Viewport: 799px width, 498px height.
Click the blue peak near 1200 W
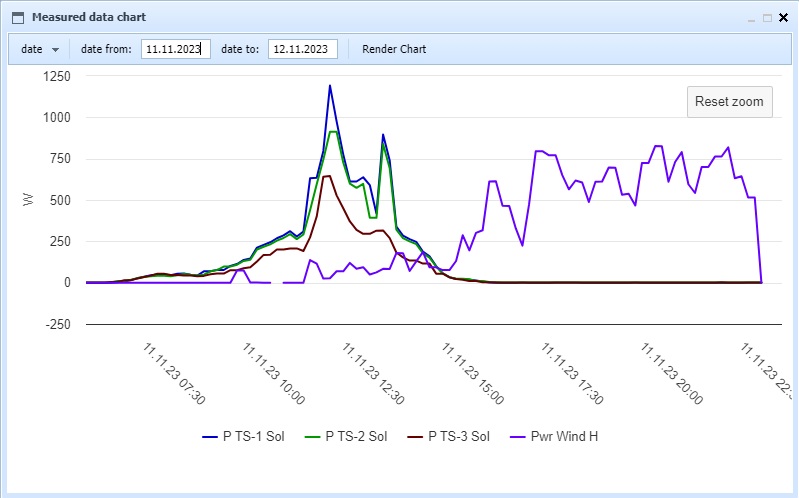tap(330, 86)
